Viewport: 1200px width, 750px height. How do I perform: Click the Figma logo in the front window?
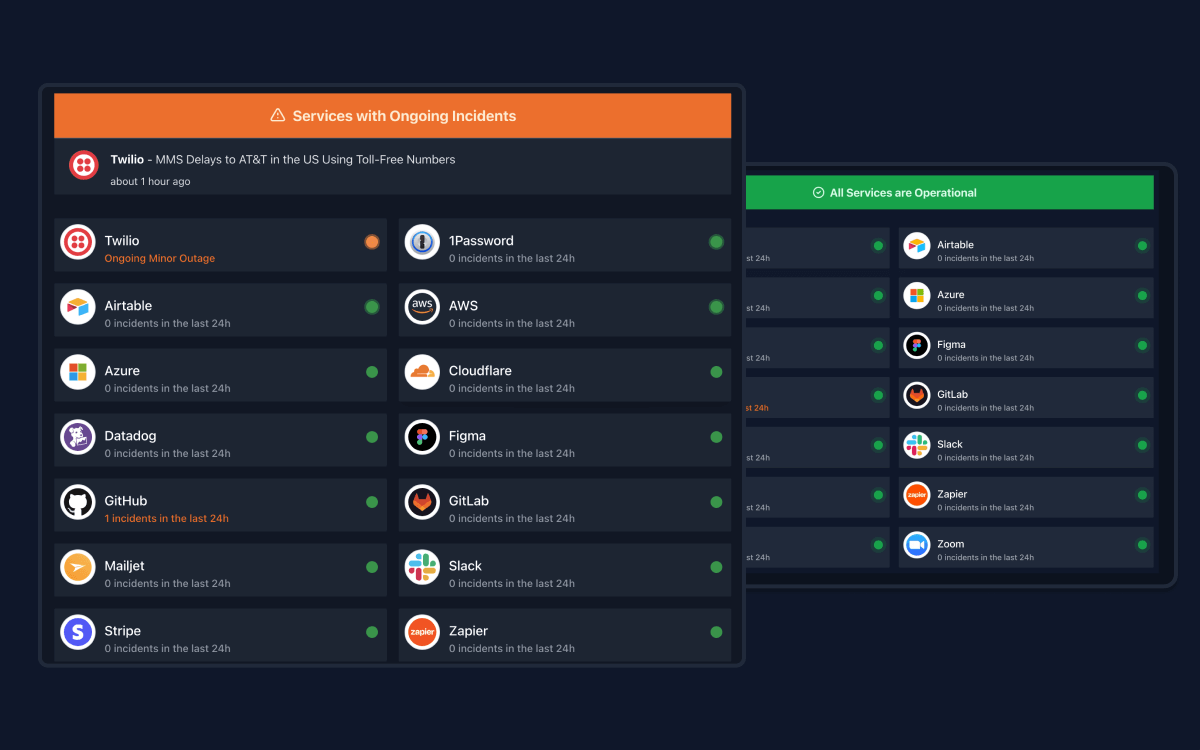422,437
